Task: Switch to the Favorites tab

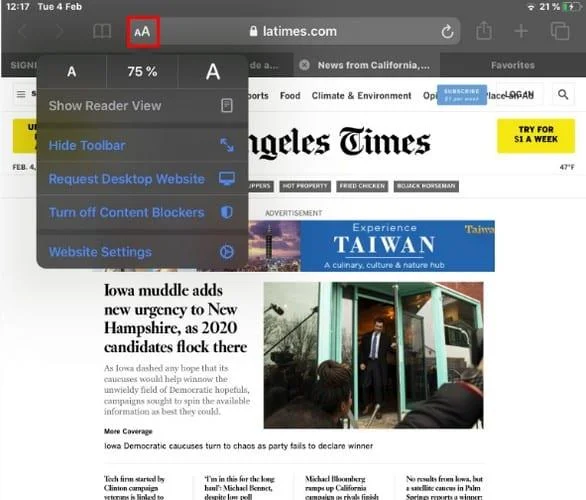Action: [513, 65]
